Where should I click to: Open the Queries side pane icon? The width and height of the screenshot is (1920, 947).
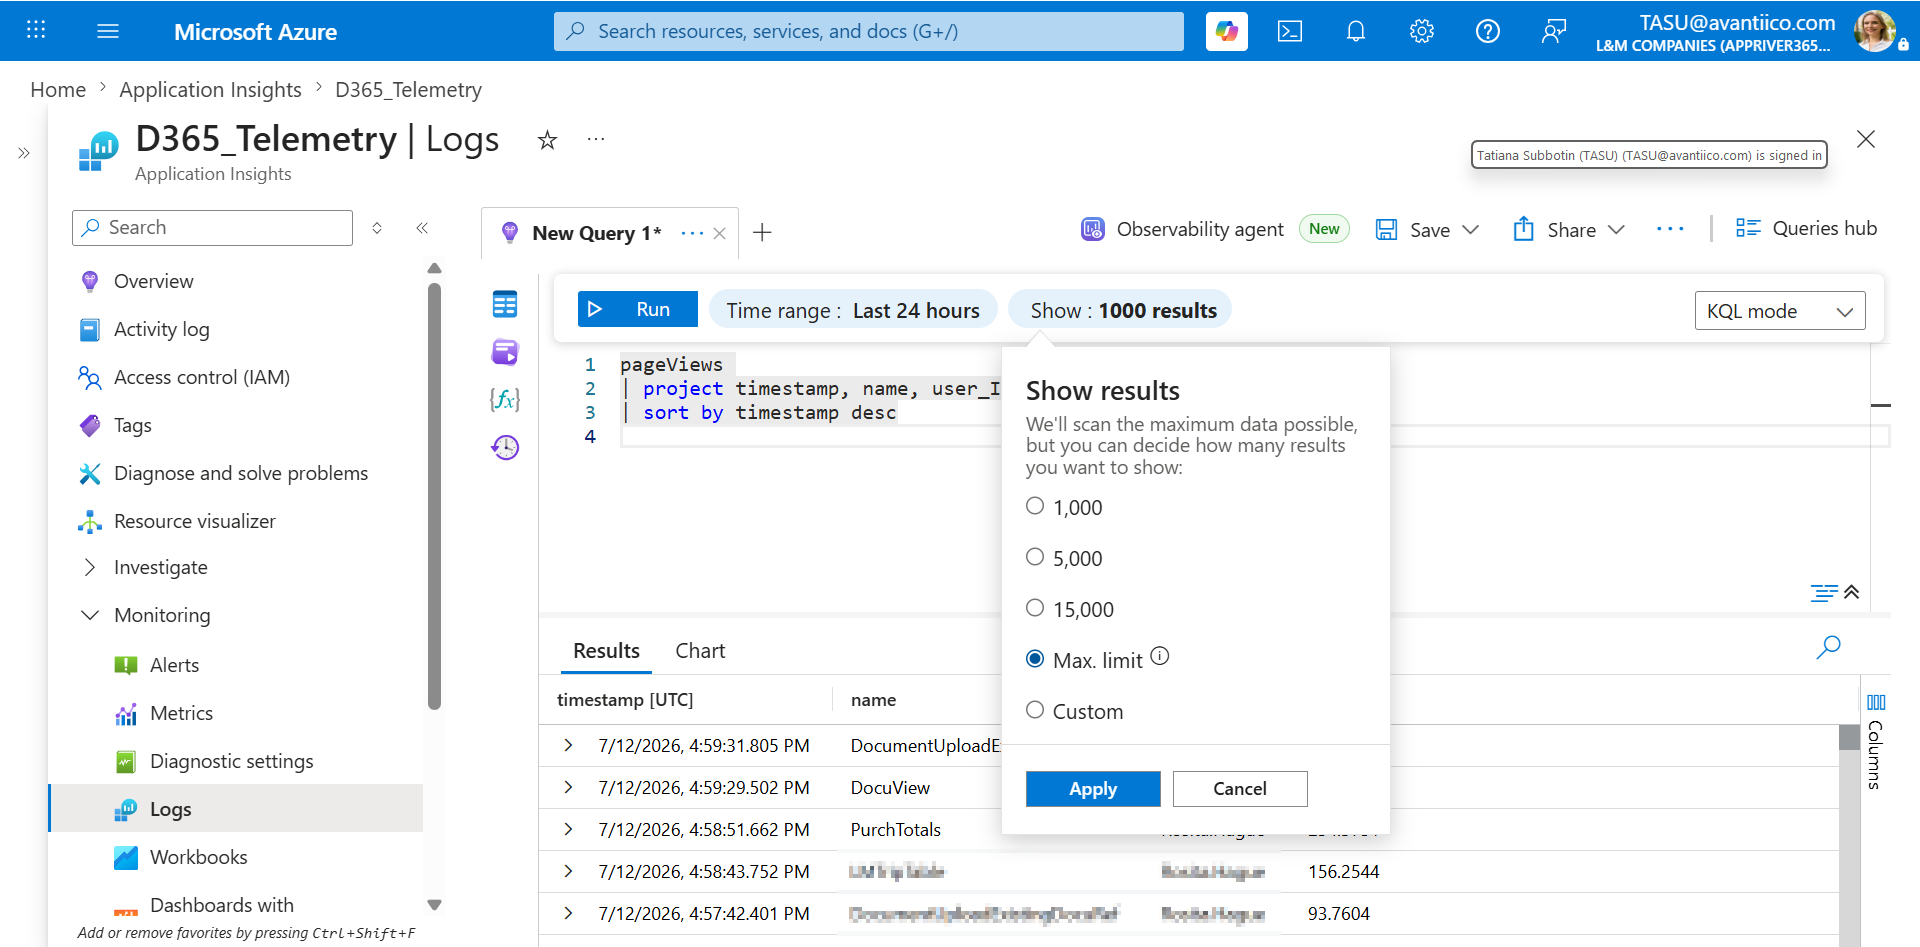[x=505, y=352]
